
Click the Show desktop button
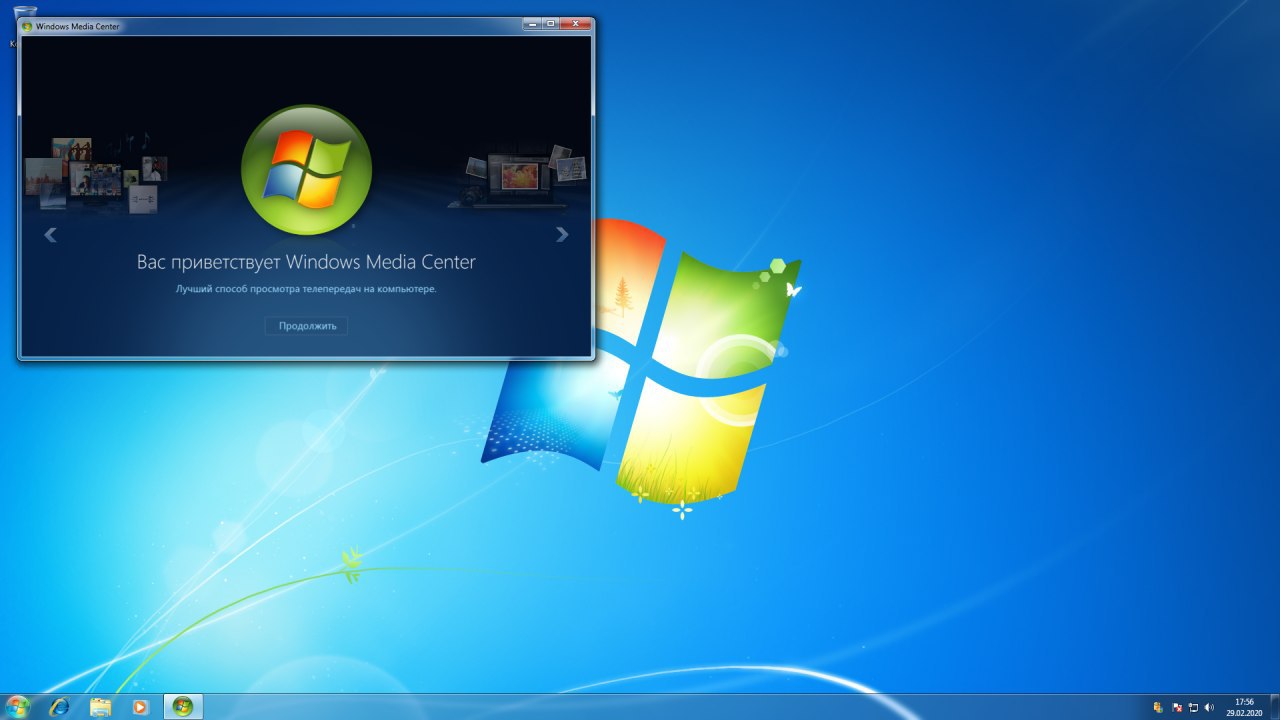click(x=1274, y=707)
